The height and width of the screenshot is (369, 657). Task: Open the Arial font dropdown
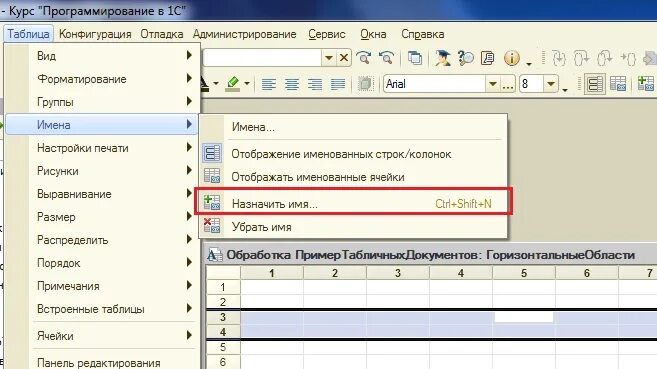[x=493, y=84]
